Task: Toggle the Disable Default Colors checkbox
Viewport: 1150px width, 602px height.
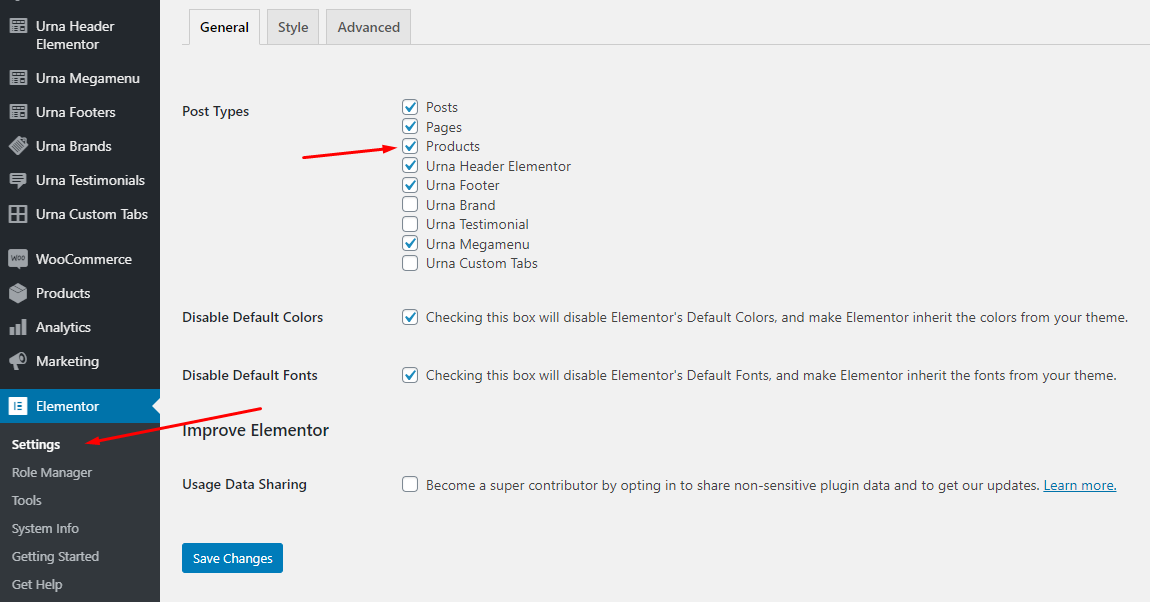Action: pyautogui.click(x=410, y=317)
